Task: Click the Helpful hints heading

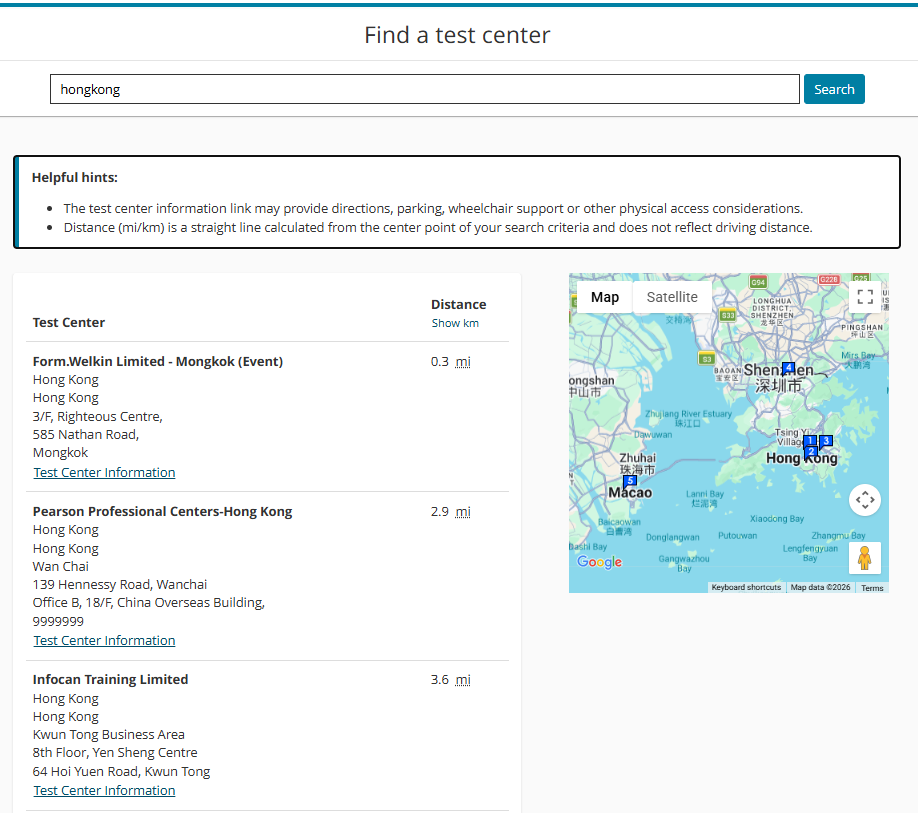Action: point(74,177)
